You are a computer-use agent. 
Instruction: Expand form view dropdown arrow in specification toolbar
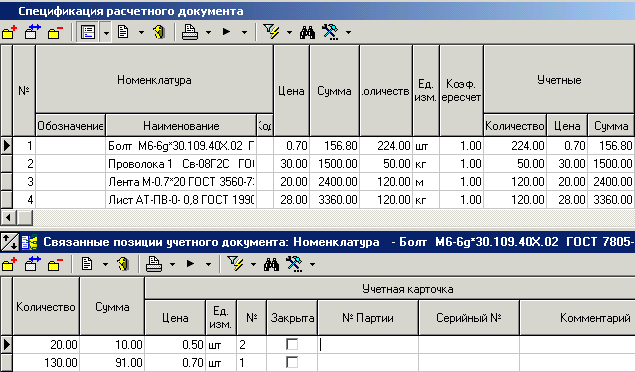(106, 32)
